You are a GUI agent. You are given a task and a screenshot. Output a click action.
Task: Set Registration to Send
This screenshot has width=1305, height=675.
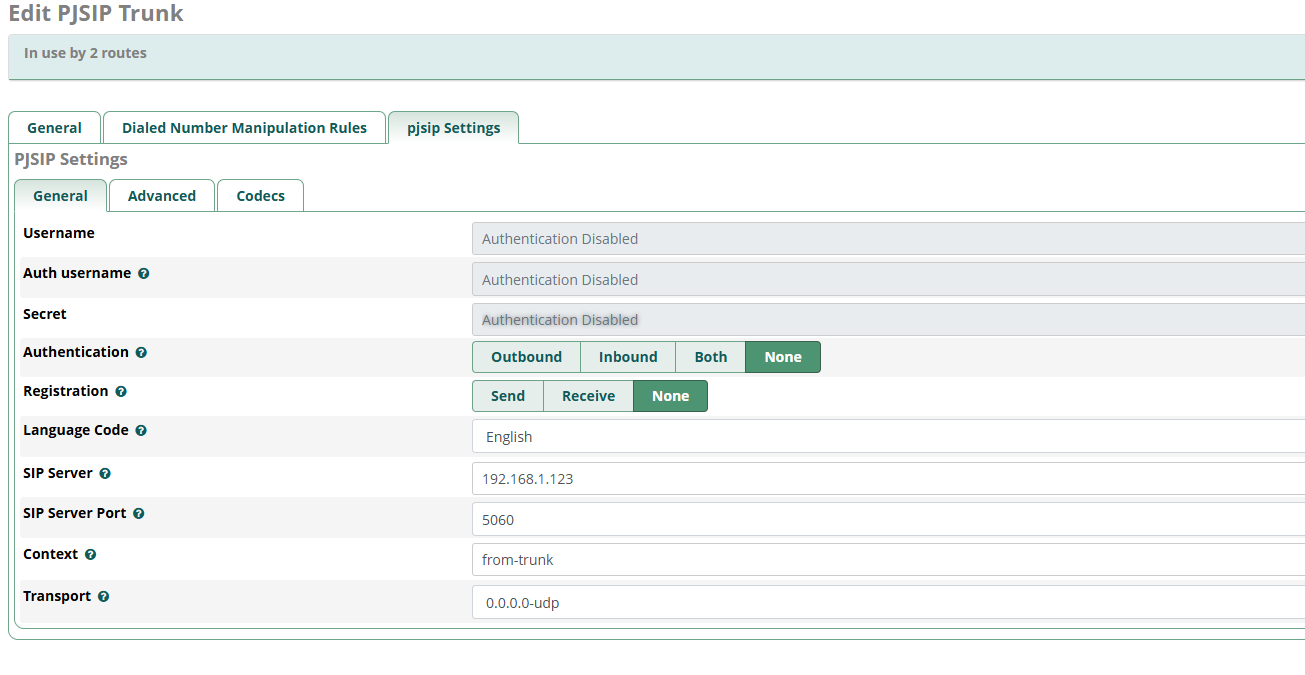[508, 396]
